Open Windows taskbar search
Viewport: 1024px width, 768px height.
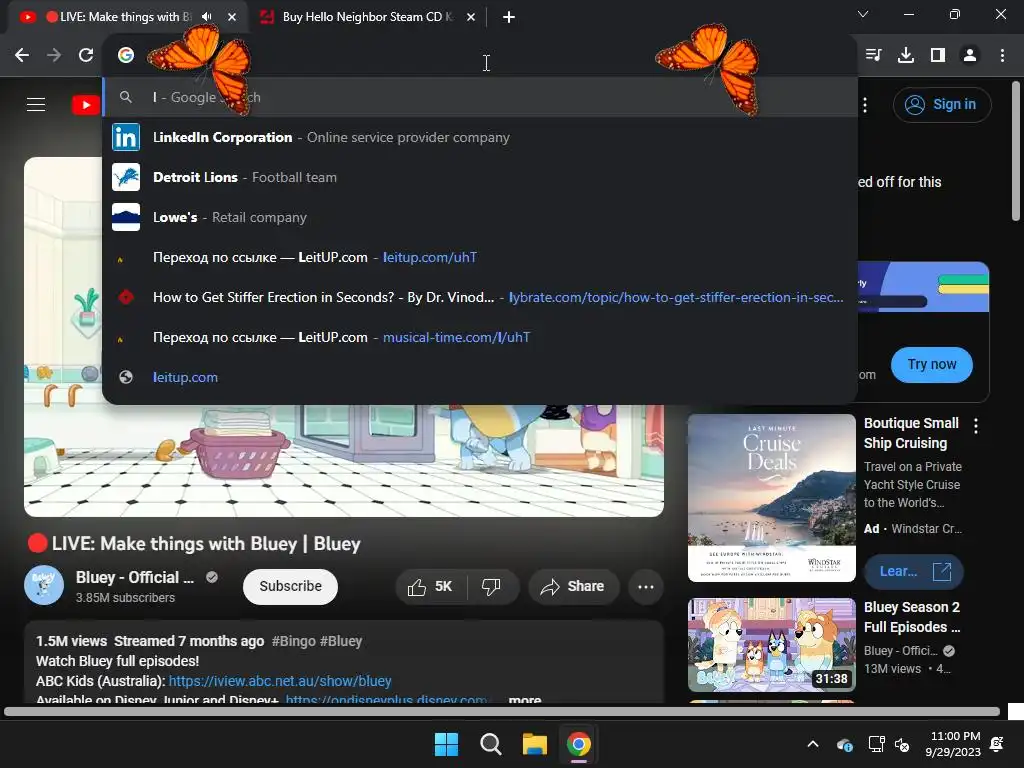[x=490, y=744]
